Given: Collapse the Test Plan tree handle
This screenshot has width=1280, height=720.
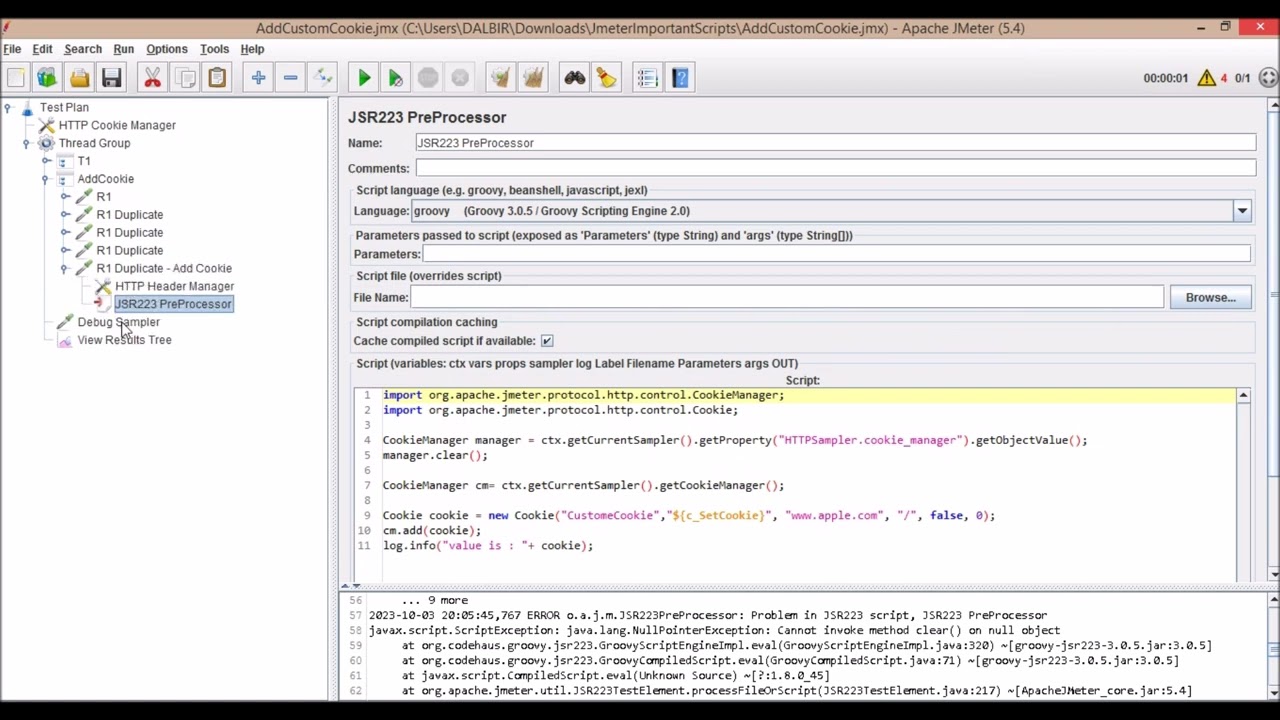Looking at the screenshot, I should coord(7,107).
